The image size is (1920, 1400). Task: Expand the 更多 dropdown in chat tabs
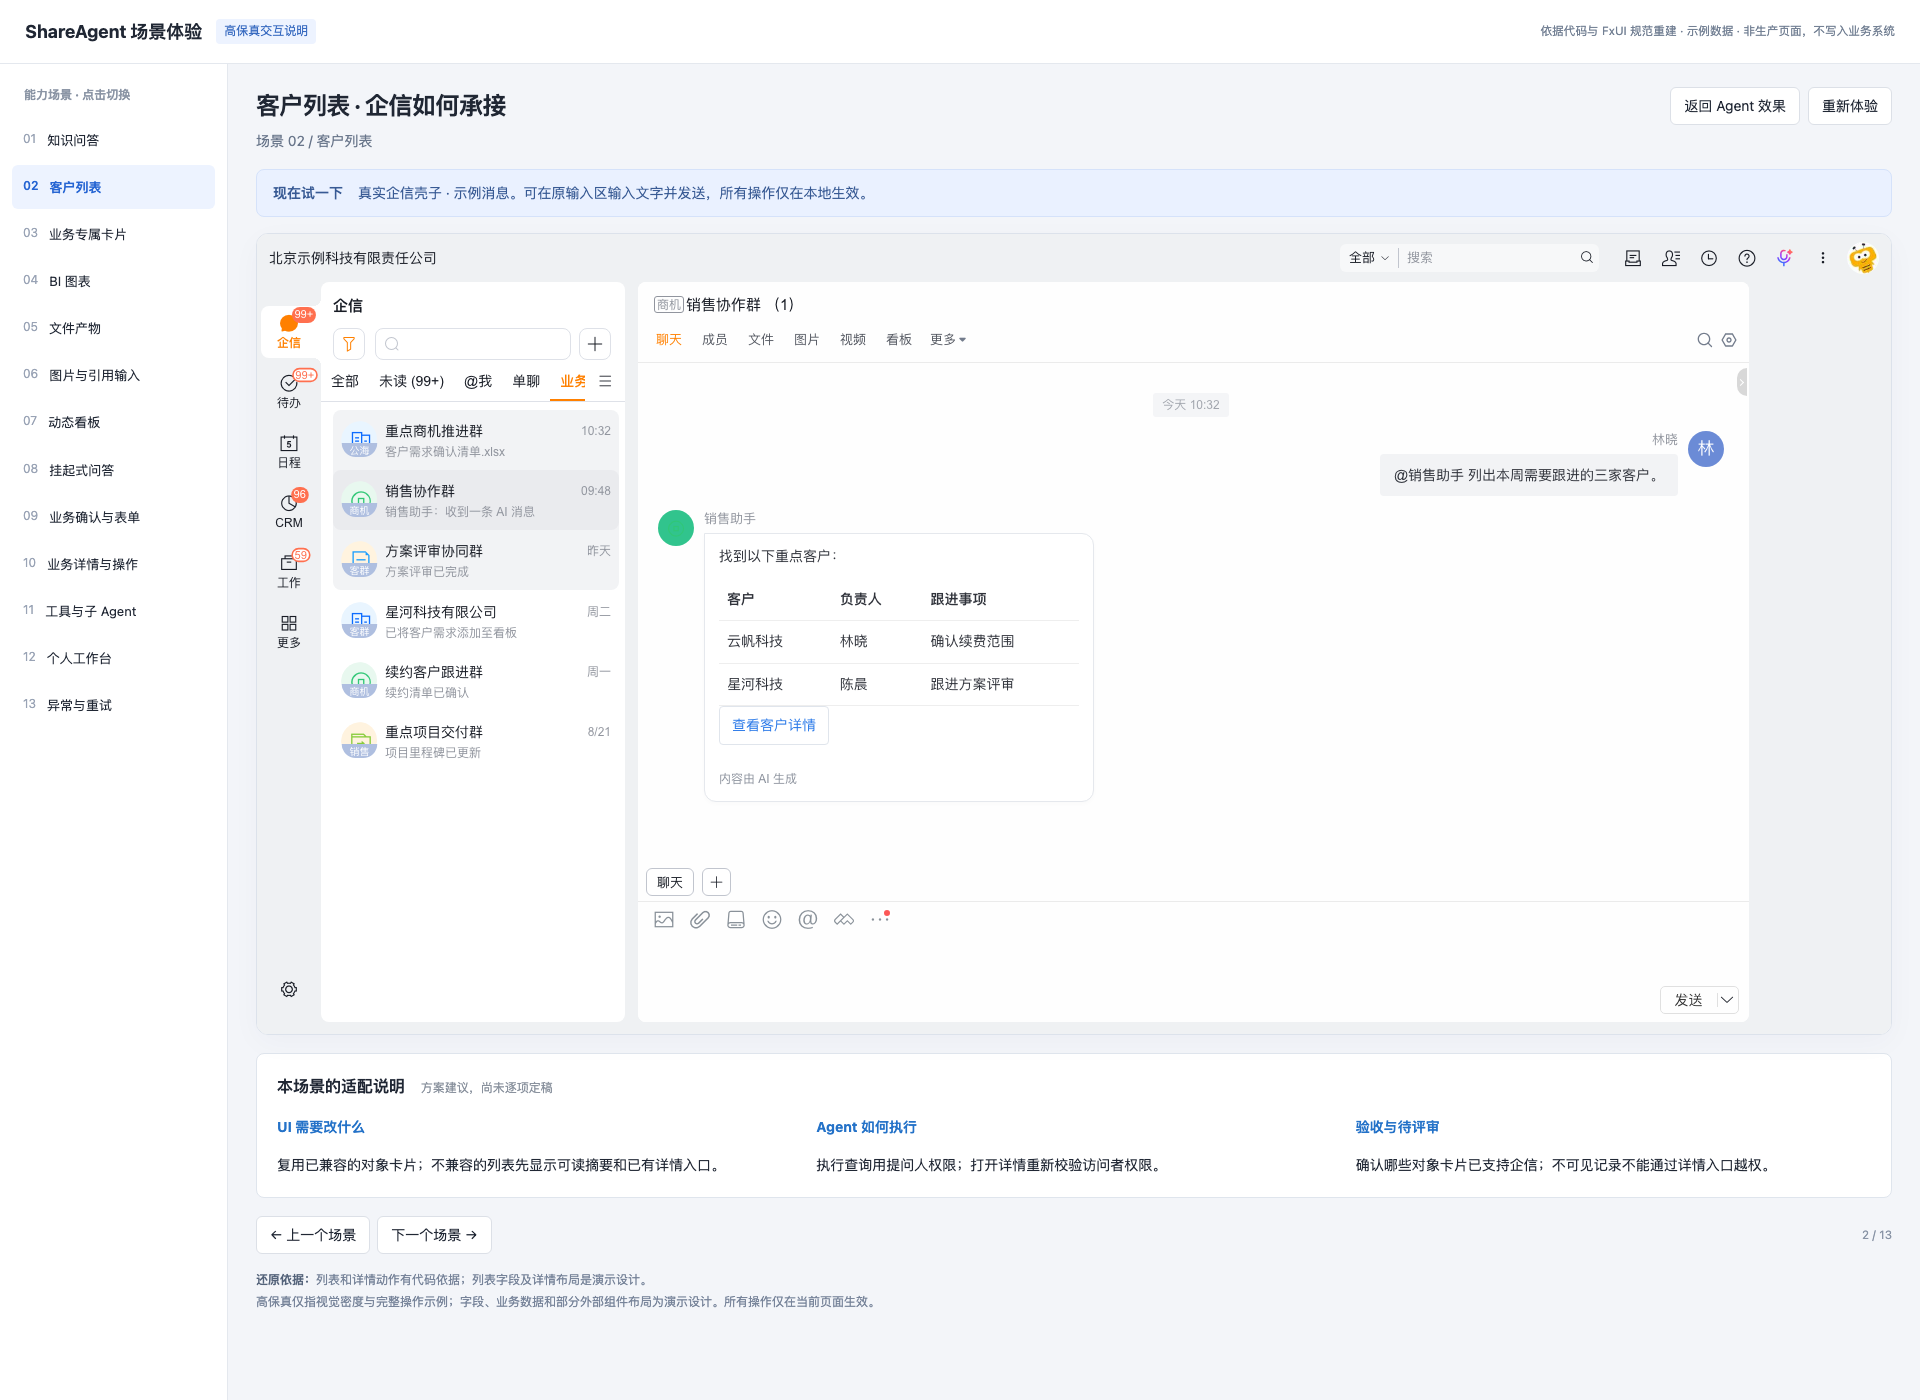[948, 340]
